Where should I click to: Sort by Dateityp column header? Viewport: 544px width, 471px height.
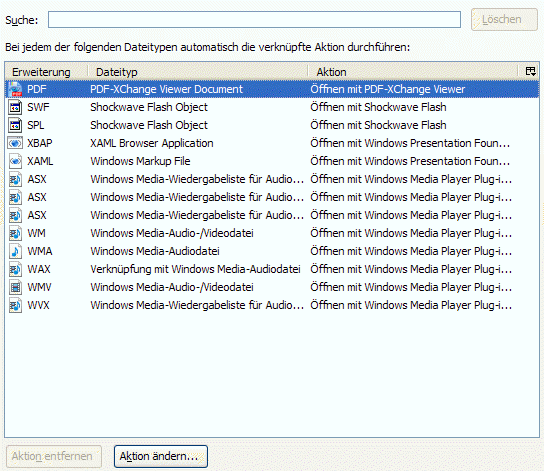[x=198, y=72]
